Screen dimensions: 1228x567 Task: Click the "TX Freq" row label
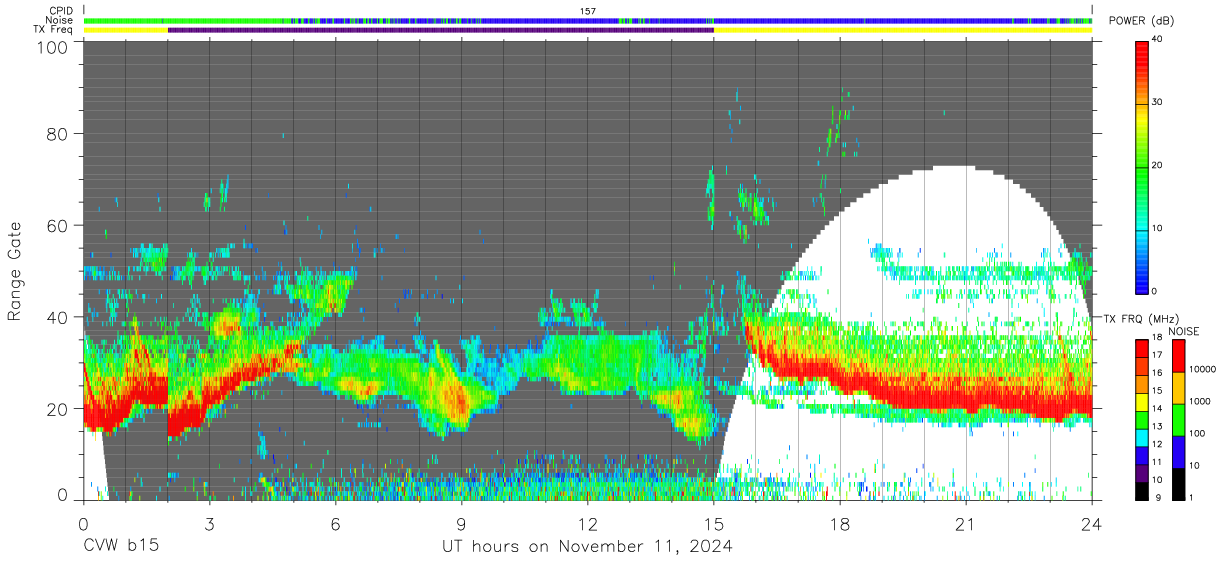point(54,30)
